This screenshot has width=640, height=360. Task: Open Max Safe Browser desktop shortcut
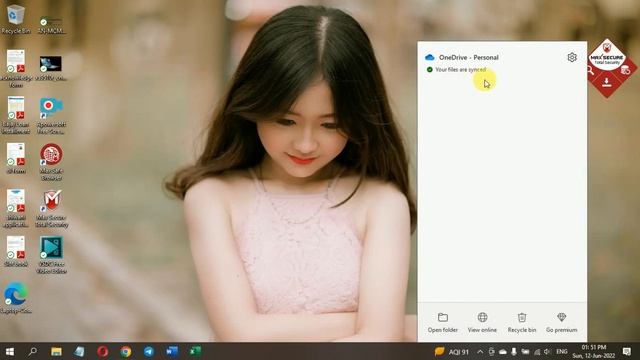(51, 162)
